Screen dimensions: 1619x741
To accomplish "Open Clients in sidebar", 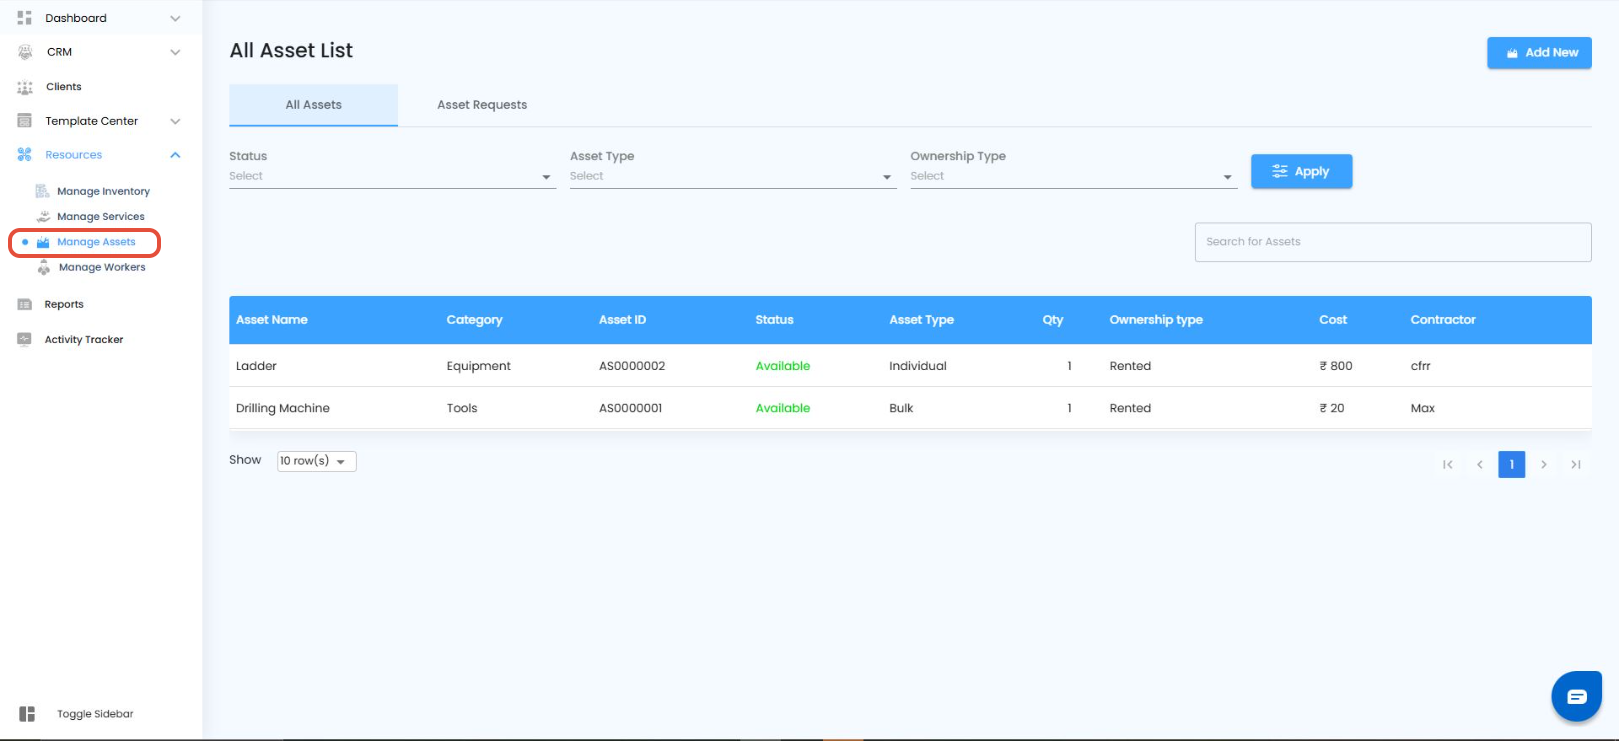I will pos(64,87).
